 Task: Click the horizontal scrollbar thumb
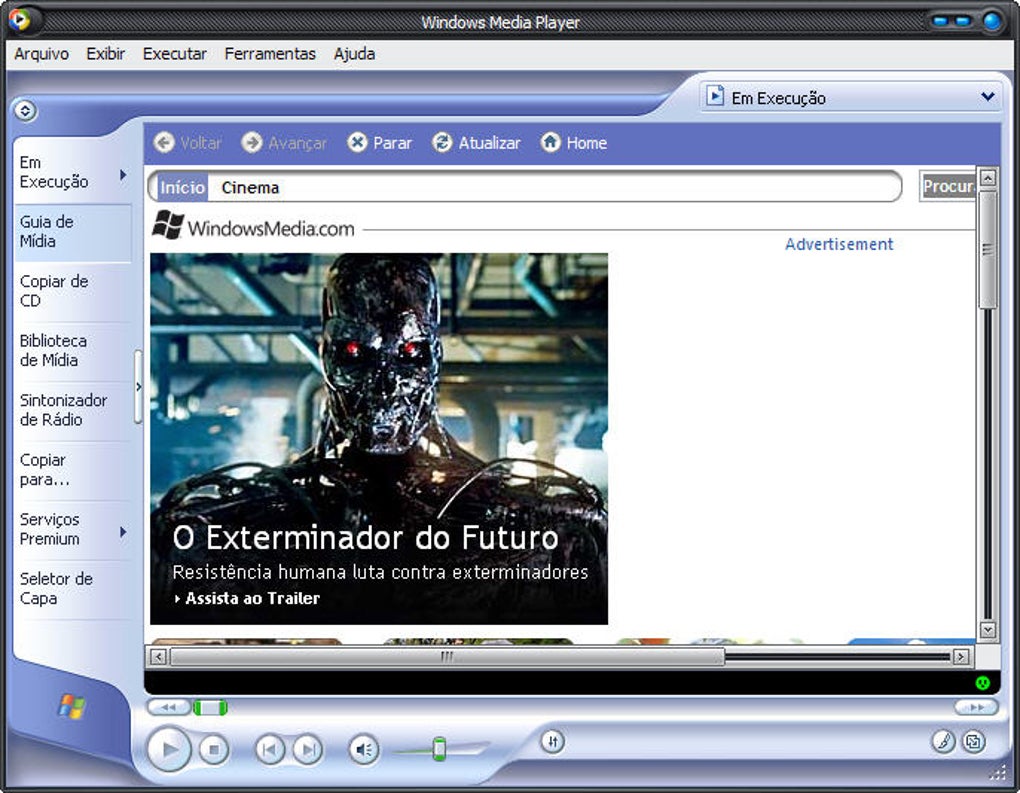(447, 656)
